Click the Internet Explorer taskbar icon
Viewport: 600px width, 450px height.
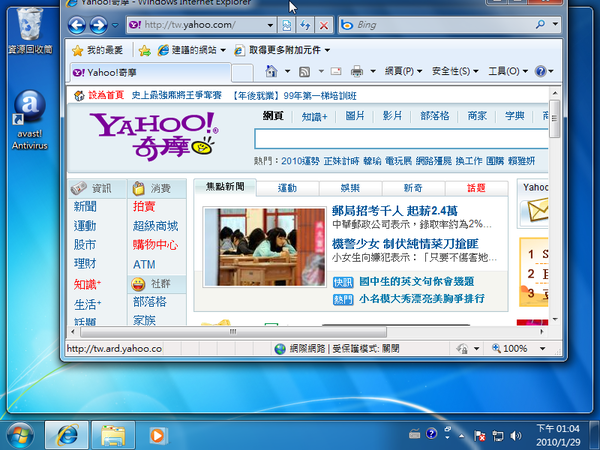(x=67, y=435)
